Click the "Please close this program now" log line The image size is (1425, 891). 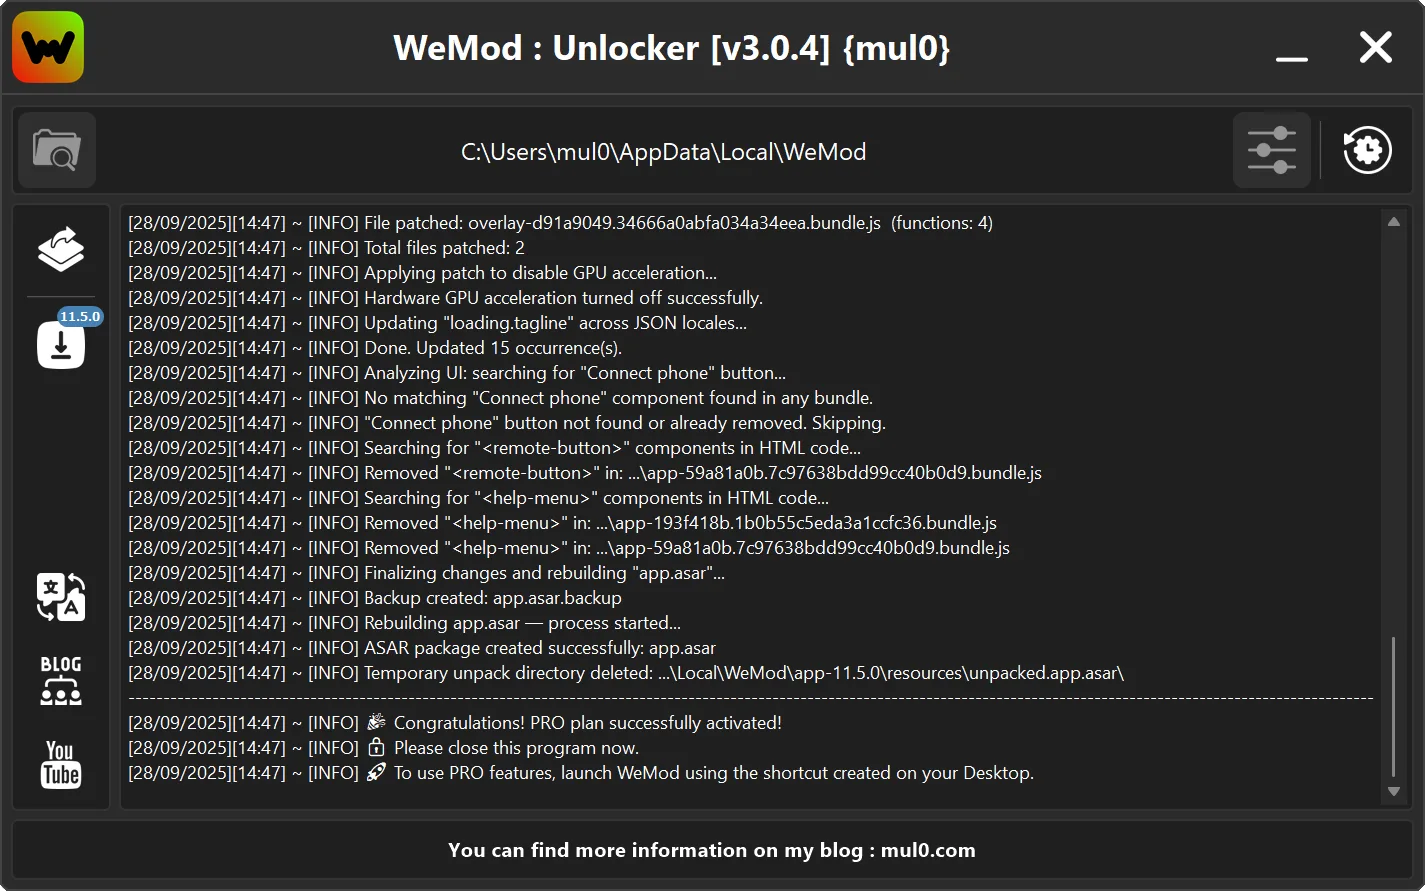point(515,748)
